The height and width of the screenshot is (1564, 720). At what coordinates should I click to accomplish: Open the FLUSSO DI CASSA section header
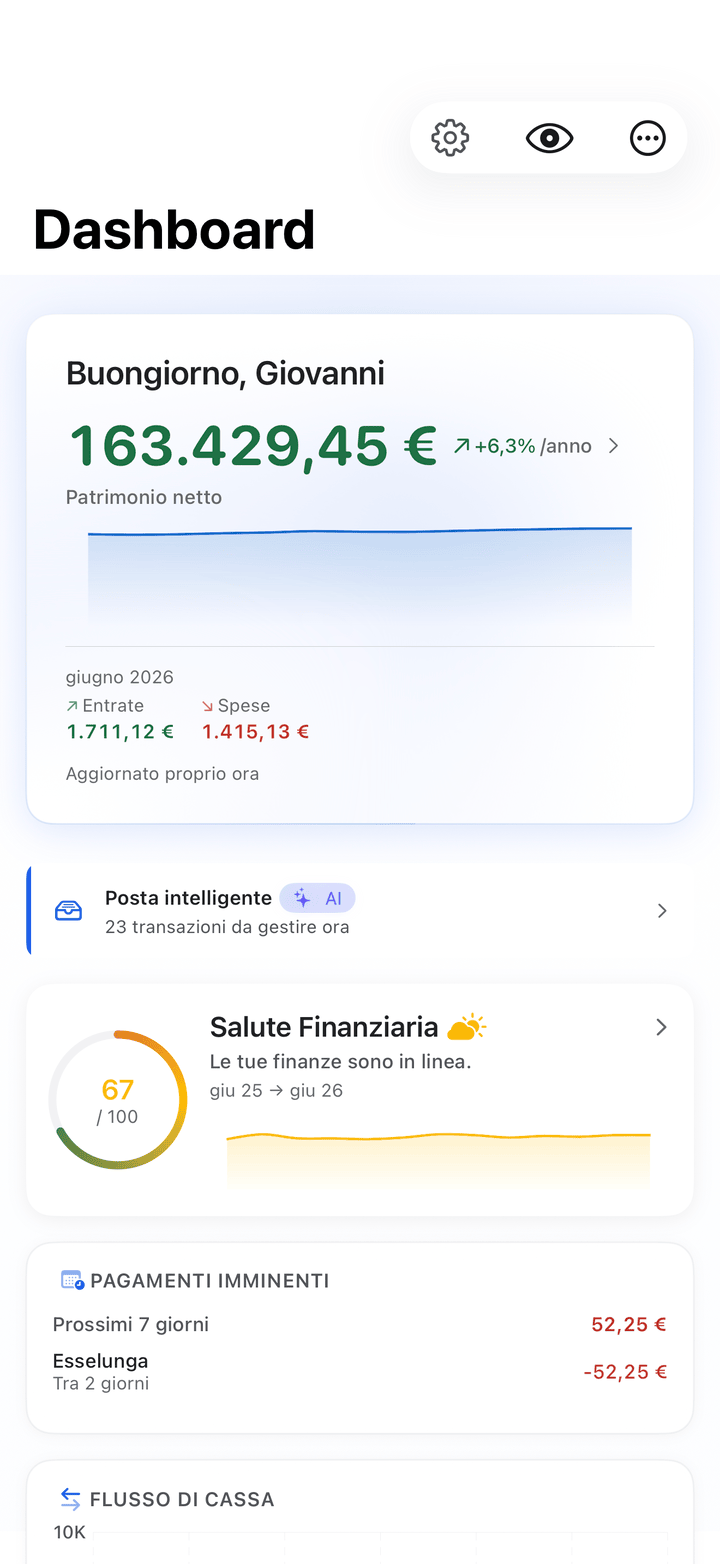click(x=182, y=1500)
